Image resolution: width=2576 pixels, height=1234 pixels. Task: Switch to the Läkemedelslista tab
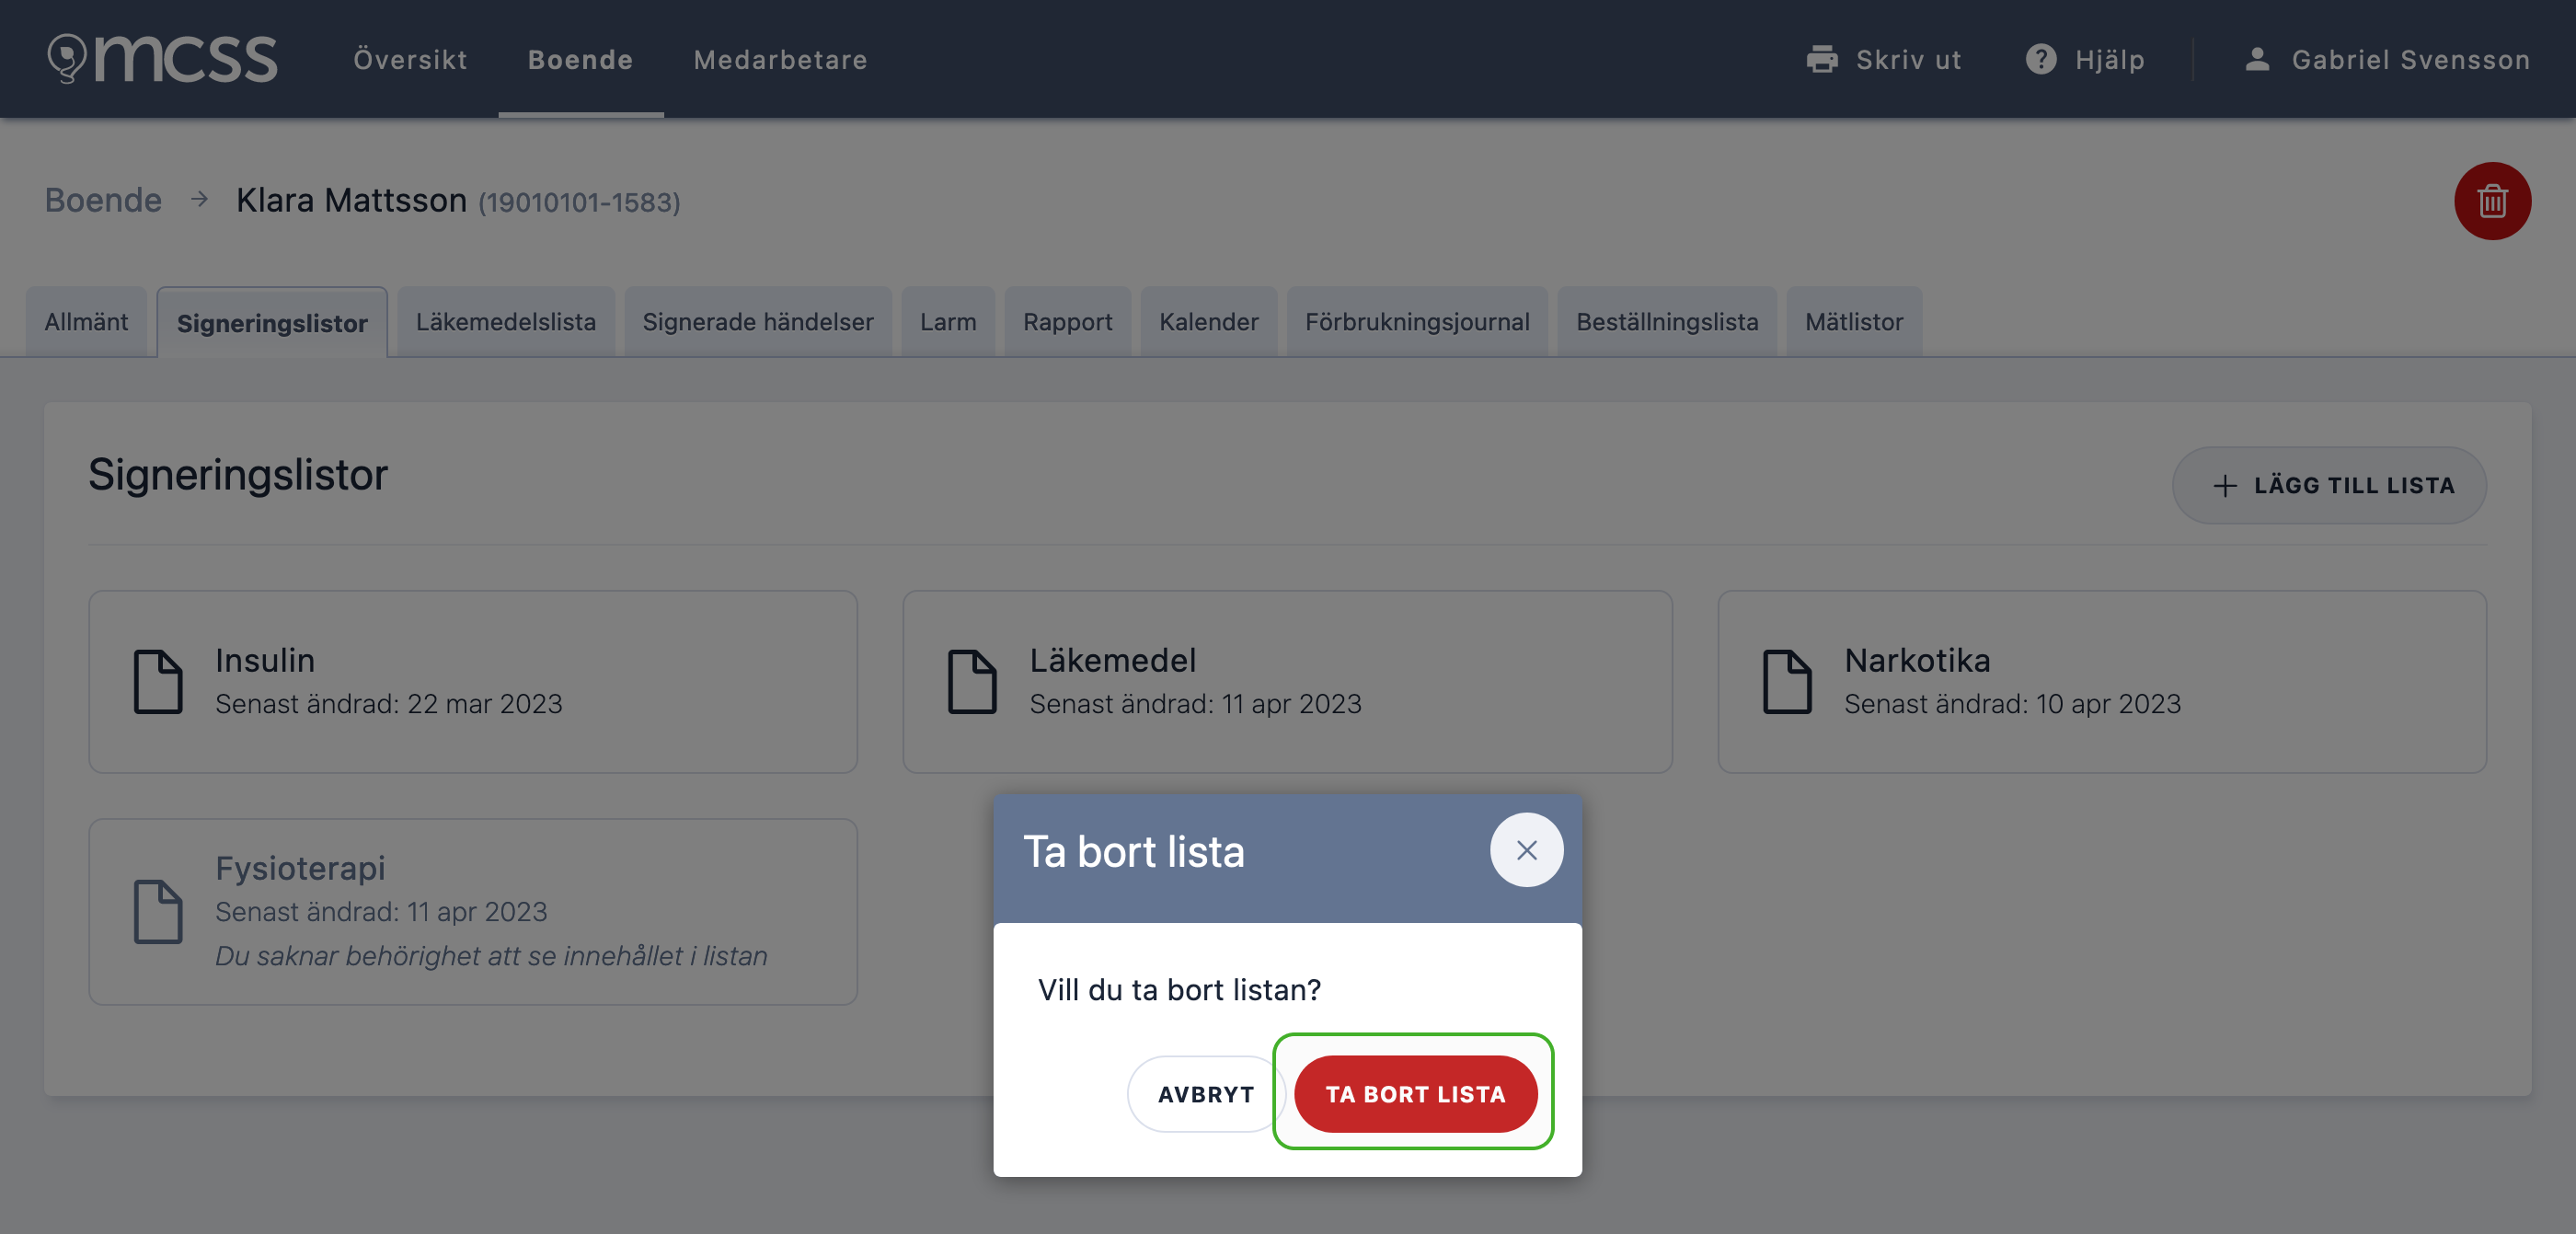tap(506, 321)
